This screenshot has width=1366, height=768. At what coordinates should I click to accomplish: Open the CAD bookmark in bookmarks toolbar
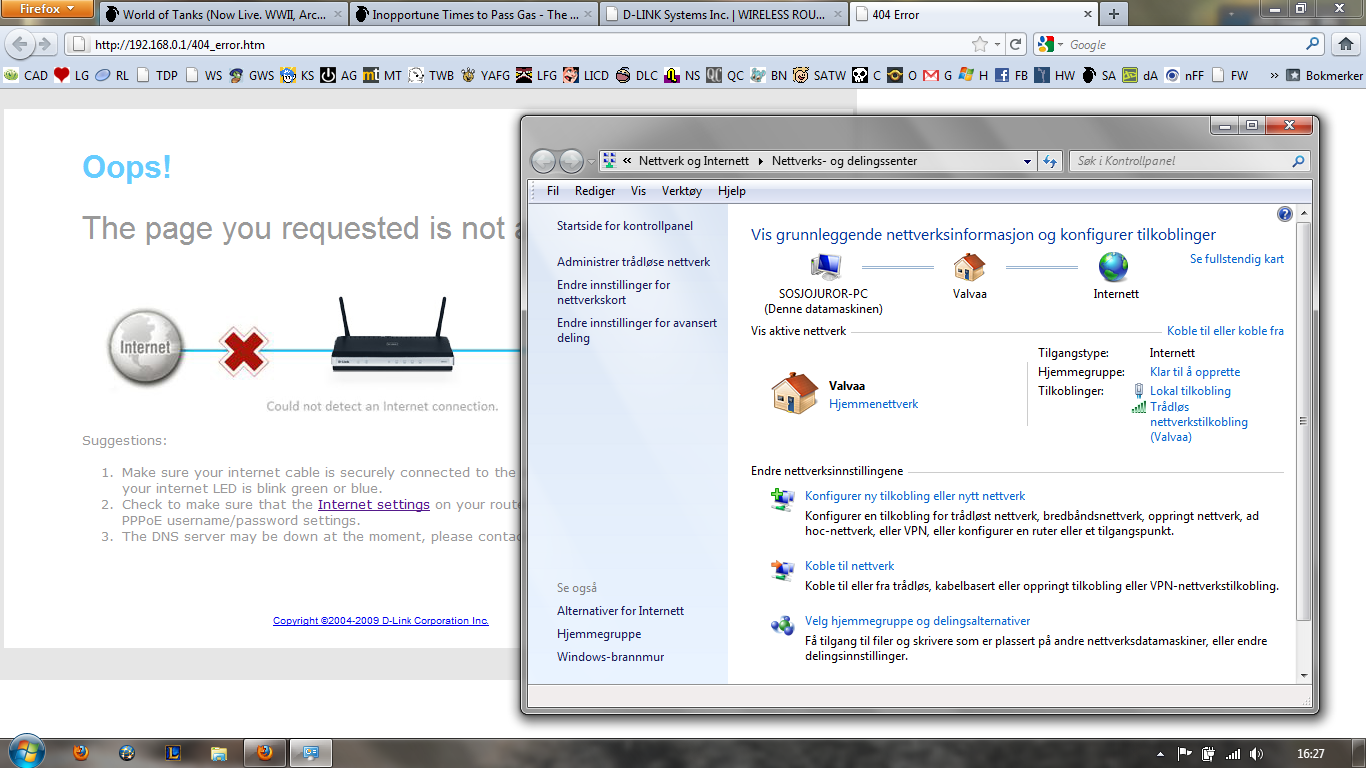point(26,75)
